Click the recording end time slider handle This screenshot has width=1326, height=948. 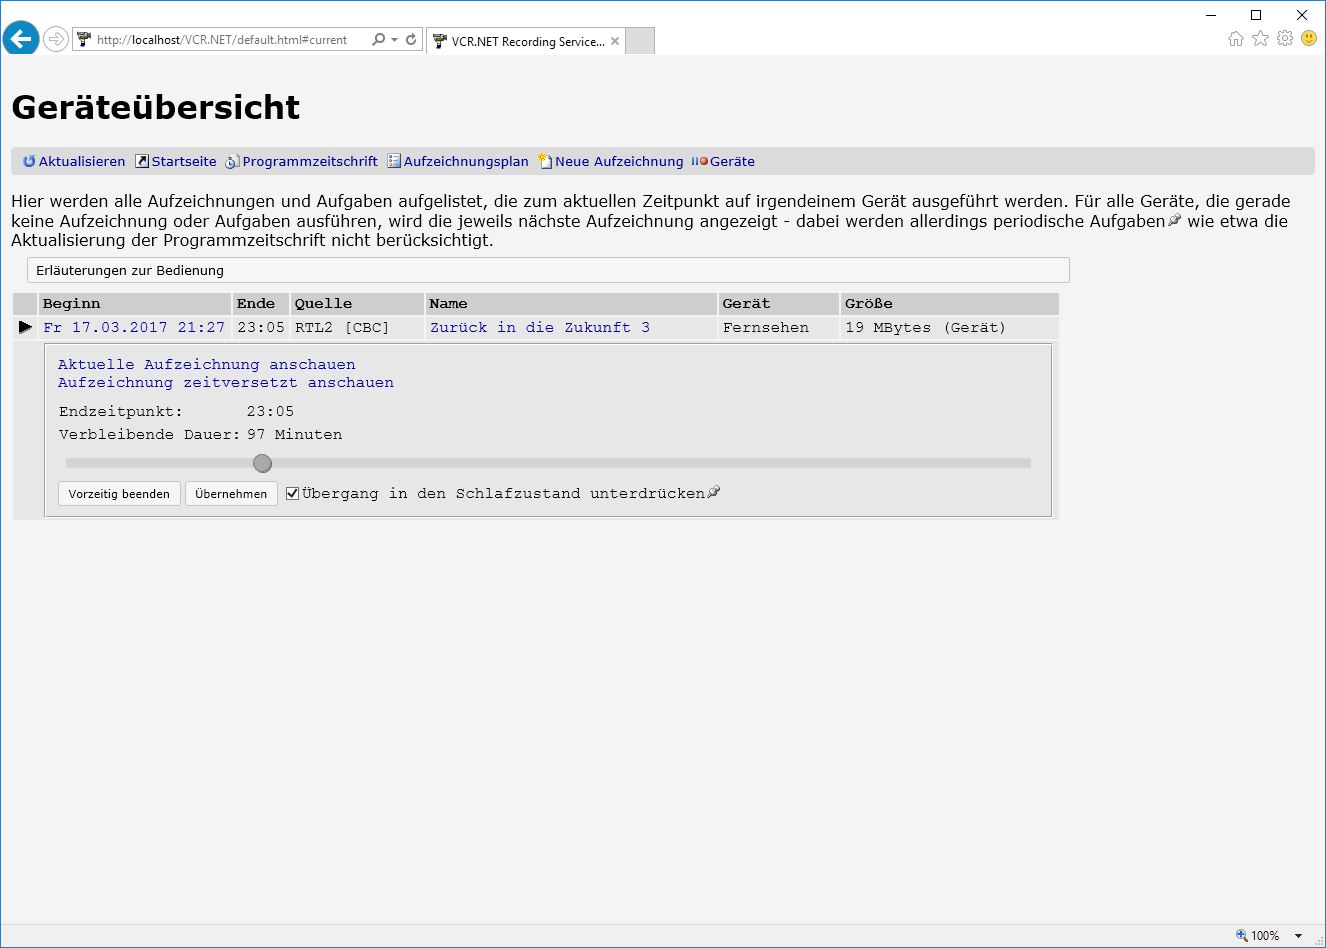coord(262,463)
